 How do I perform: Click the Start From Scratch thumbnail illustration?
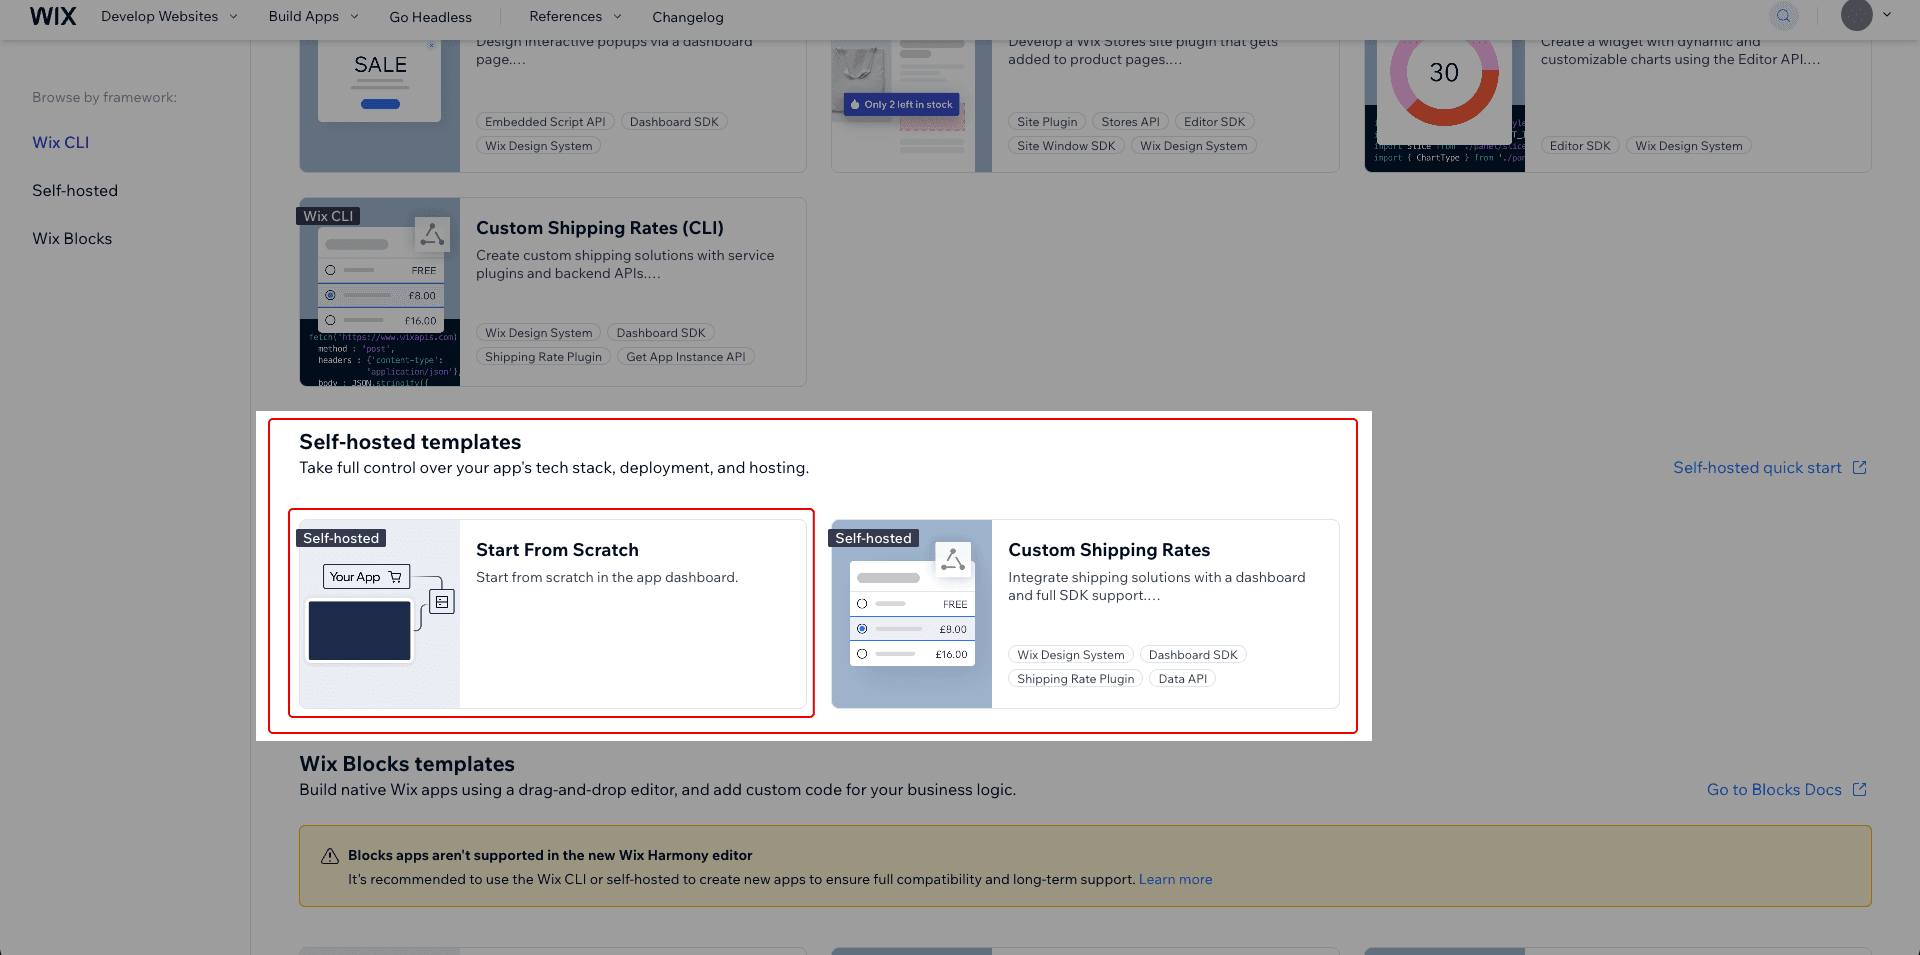click(380, 614)
